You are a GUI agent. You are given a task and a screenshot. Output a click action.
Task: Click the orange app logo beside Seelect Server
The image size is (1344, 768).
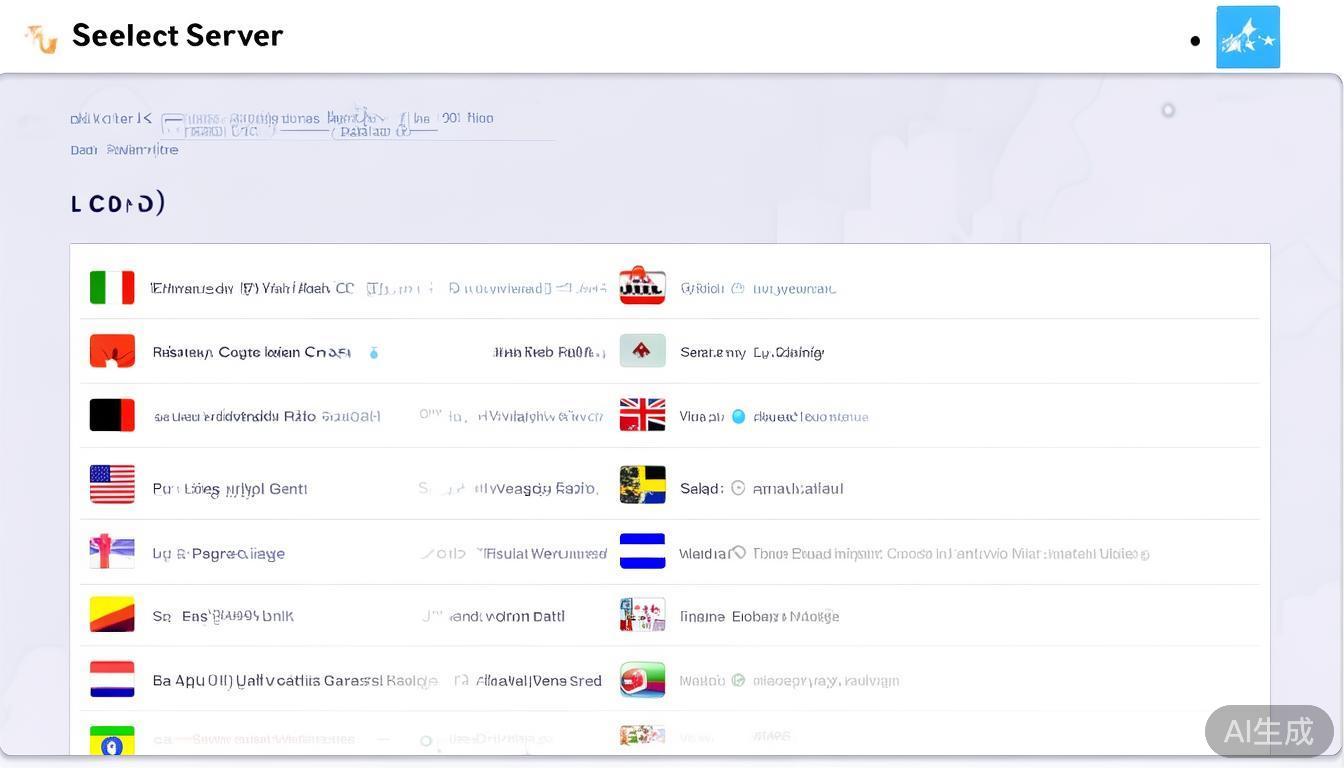click(x=42, y=38)
